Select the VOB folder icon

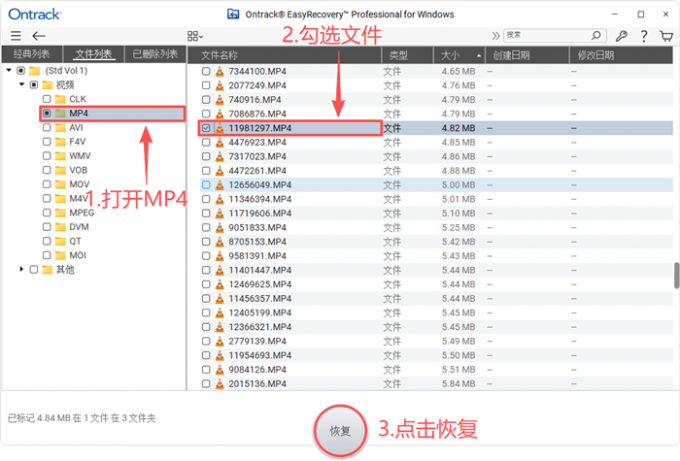[60, 170]
